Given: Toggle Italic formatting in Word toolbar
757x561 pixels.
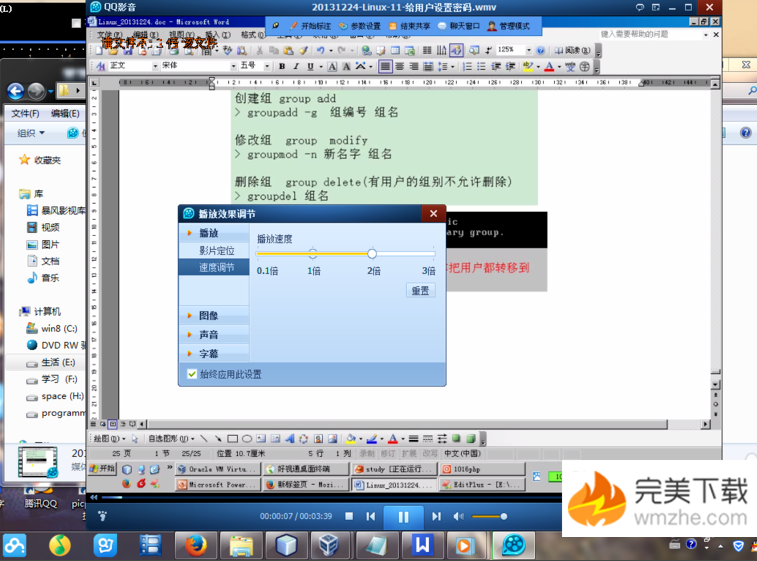Looking at the screenshot, I should coord(296,66).
